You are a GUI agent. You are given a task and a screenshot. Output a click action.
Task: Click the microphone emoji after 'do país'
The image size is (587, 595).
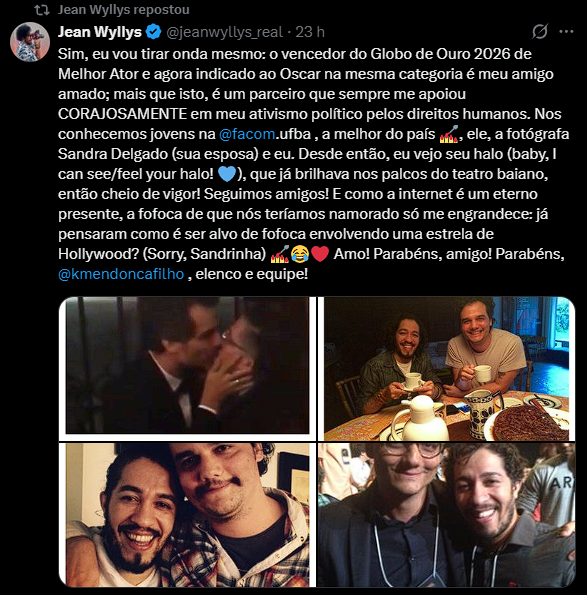[x=449, y=134]
